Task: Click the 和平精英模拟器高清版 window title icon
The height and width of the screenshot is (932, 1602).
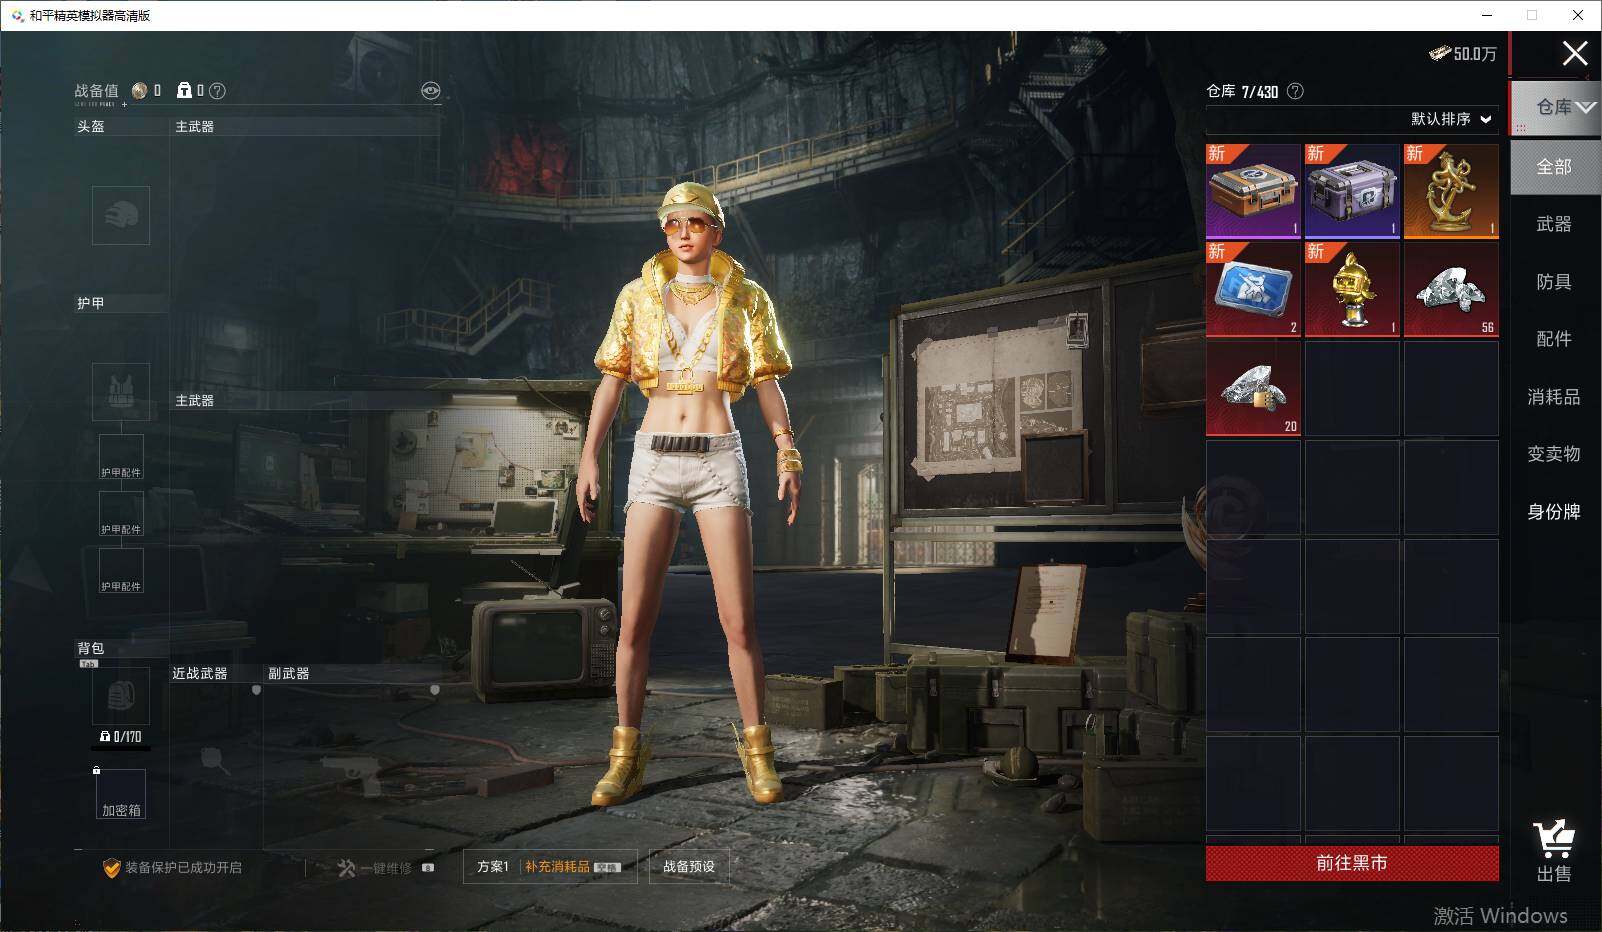Action: click(17, 16)
